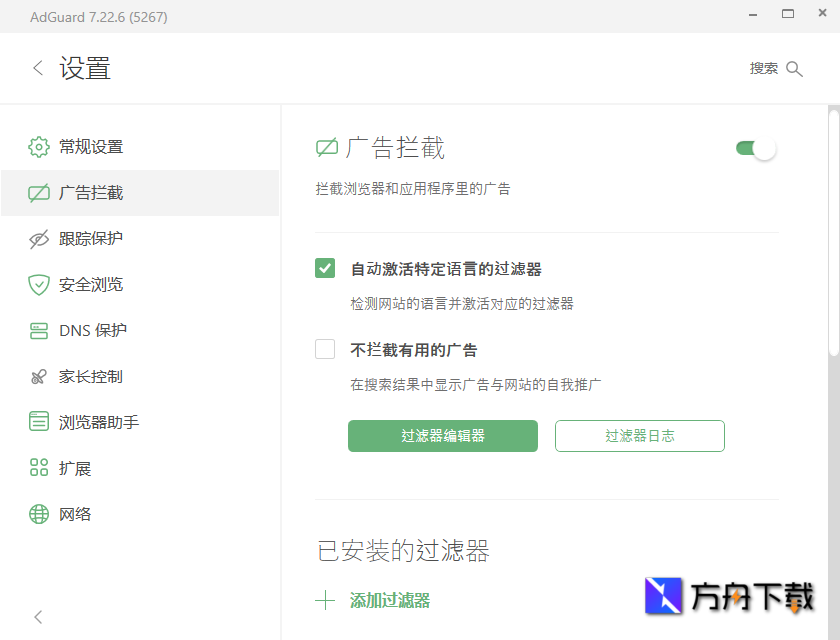Viewport: 840px width, 640px height.
Task: Select the 扩展 extensions icon
Action: 38,467
